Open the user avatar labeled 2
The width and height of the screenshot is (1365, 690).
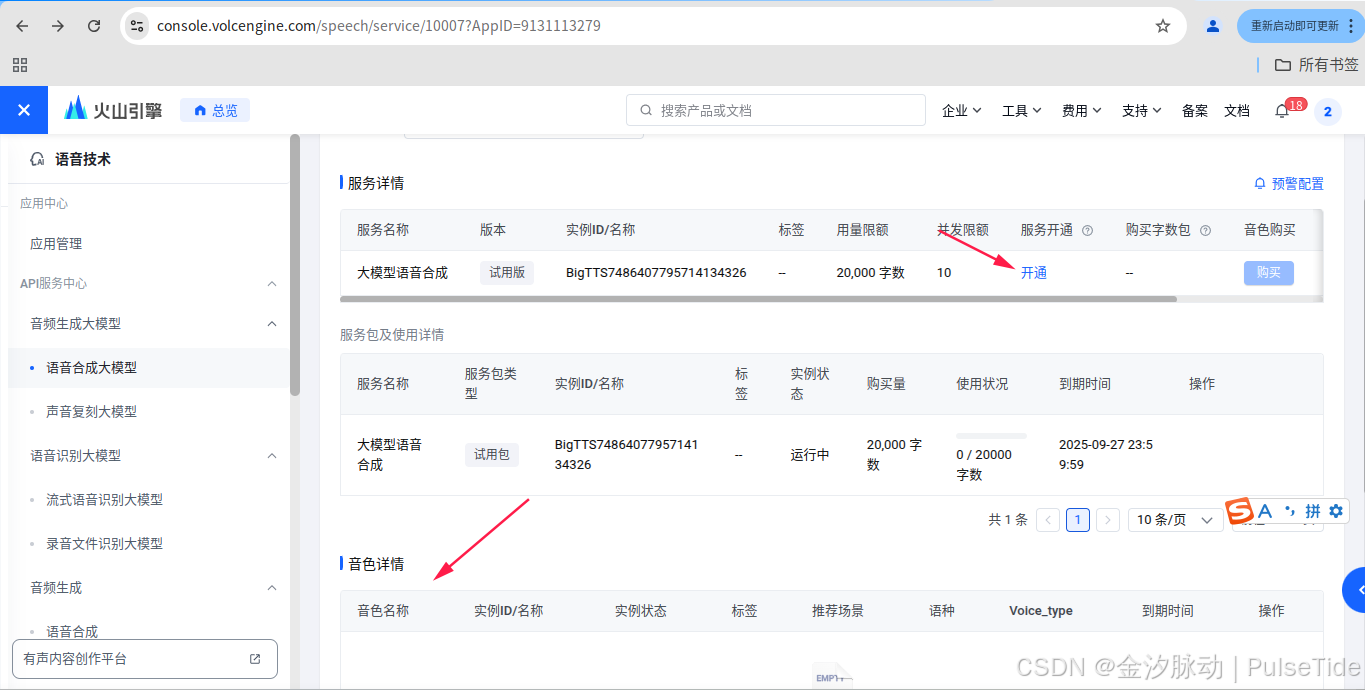coord(1328,111)
